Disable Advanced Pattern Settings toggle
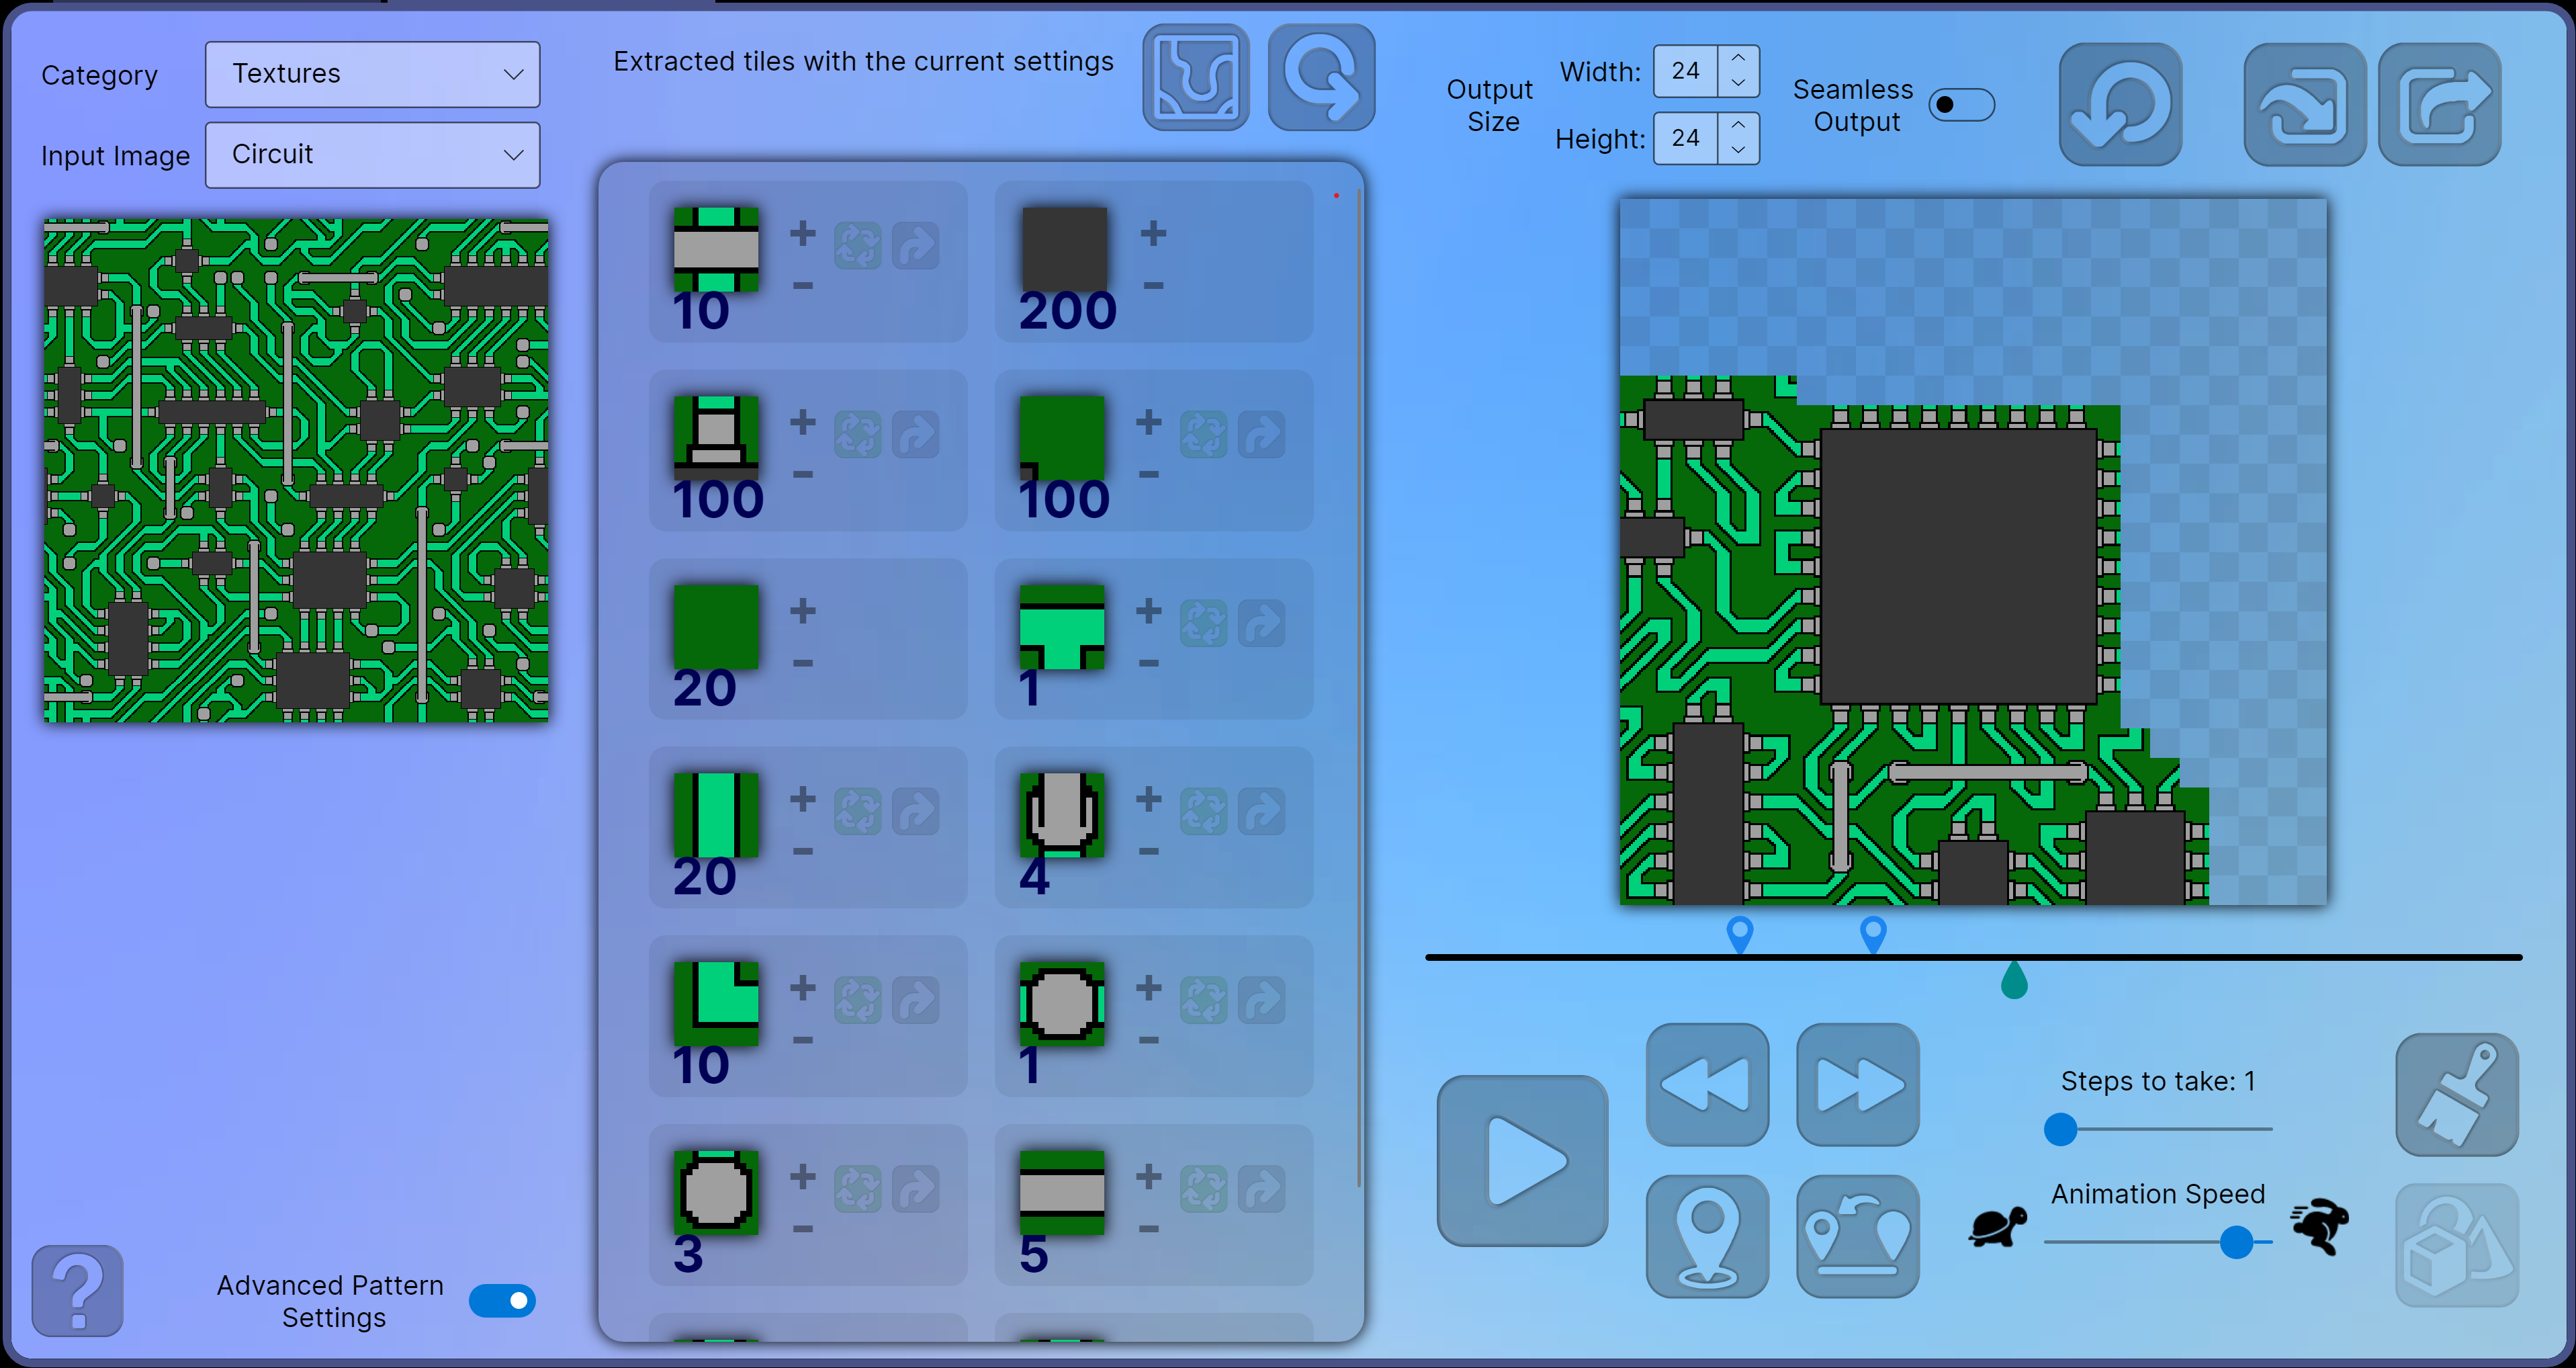Image resolution: width=2576 pixels, height=1368 pixels. 502,1300
